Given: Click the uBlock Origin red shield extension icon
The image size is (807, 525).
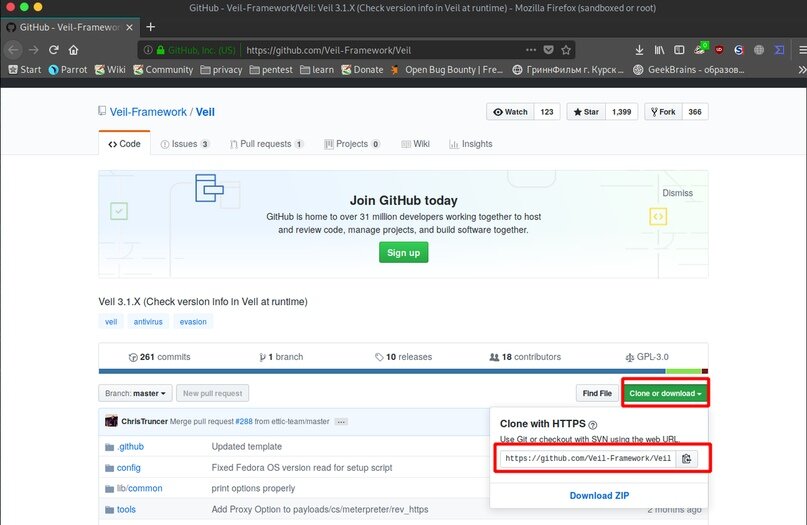Looking at the screenshot, I should point(719,50).
